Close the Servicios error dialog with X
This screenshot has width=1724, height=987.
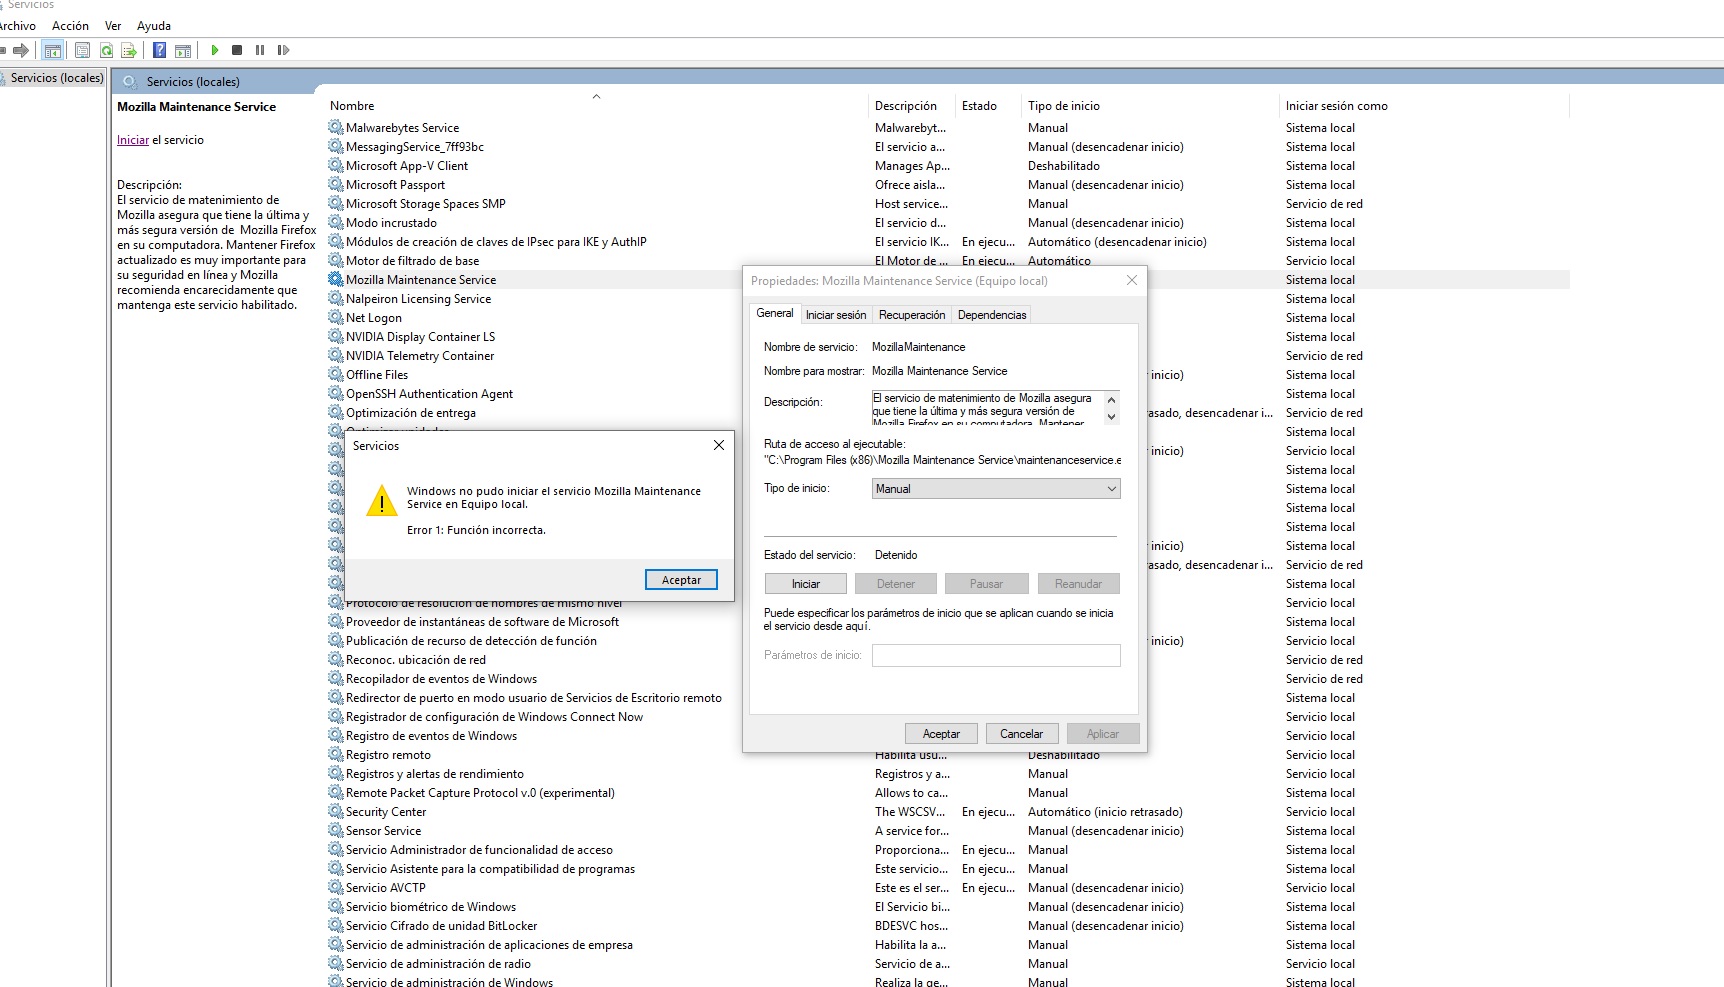[718, 445]
